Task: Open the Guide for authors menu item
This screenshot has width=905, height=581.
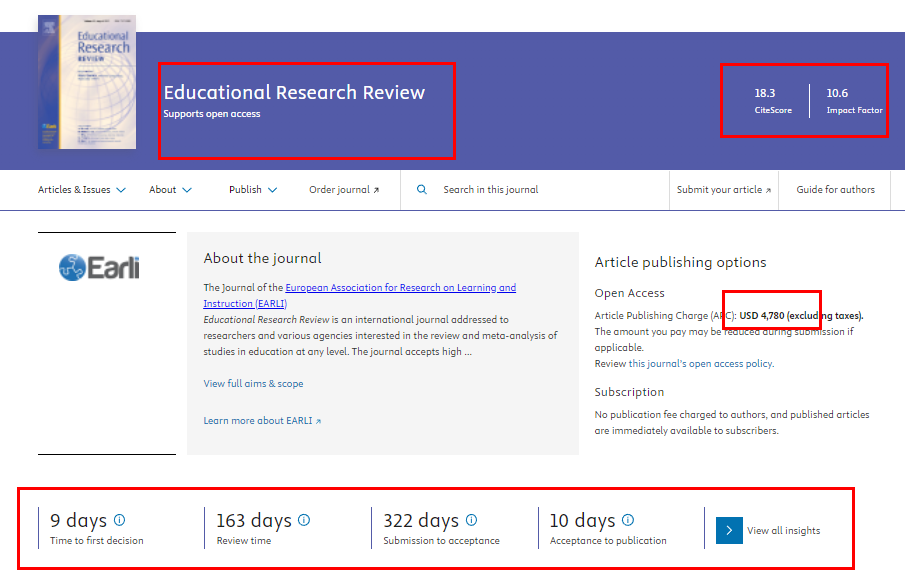Action: 834,188
